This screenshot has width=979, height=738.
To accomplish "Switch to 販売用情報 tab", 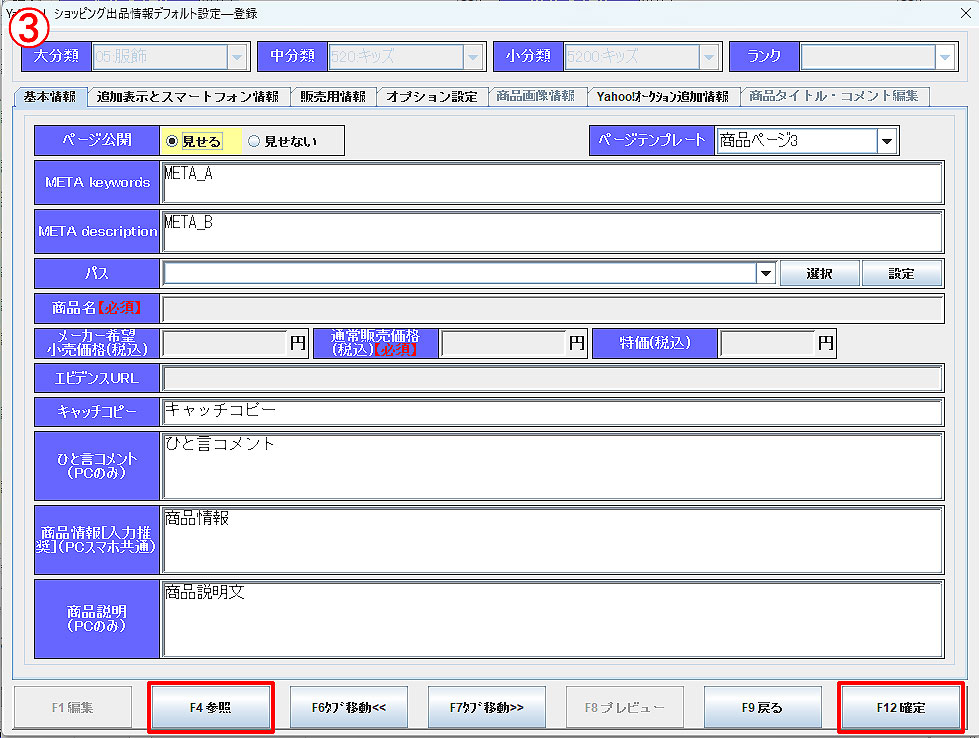I will [333, 97].
